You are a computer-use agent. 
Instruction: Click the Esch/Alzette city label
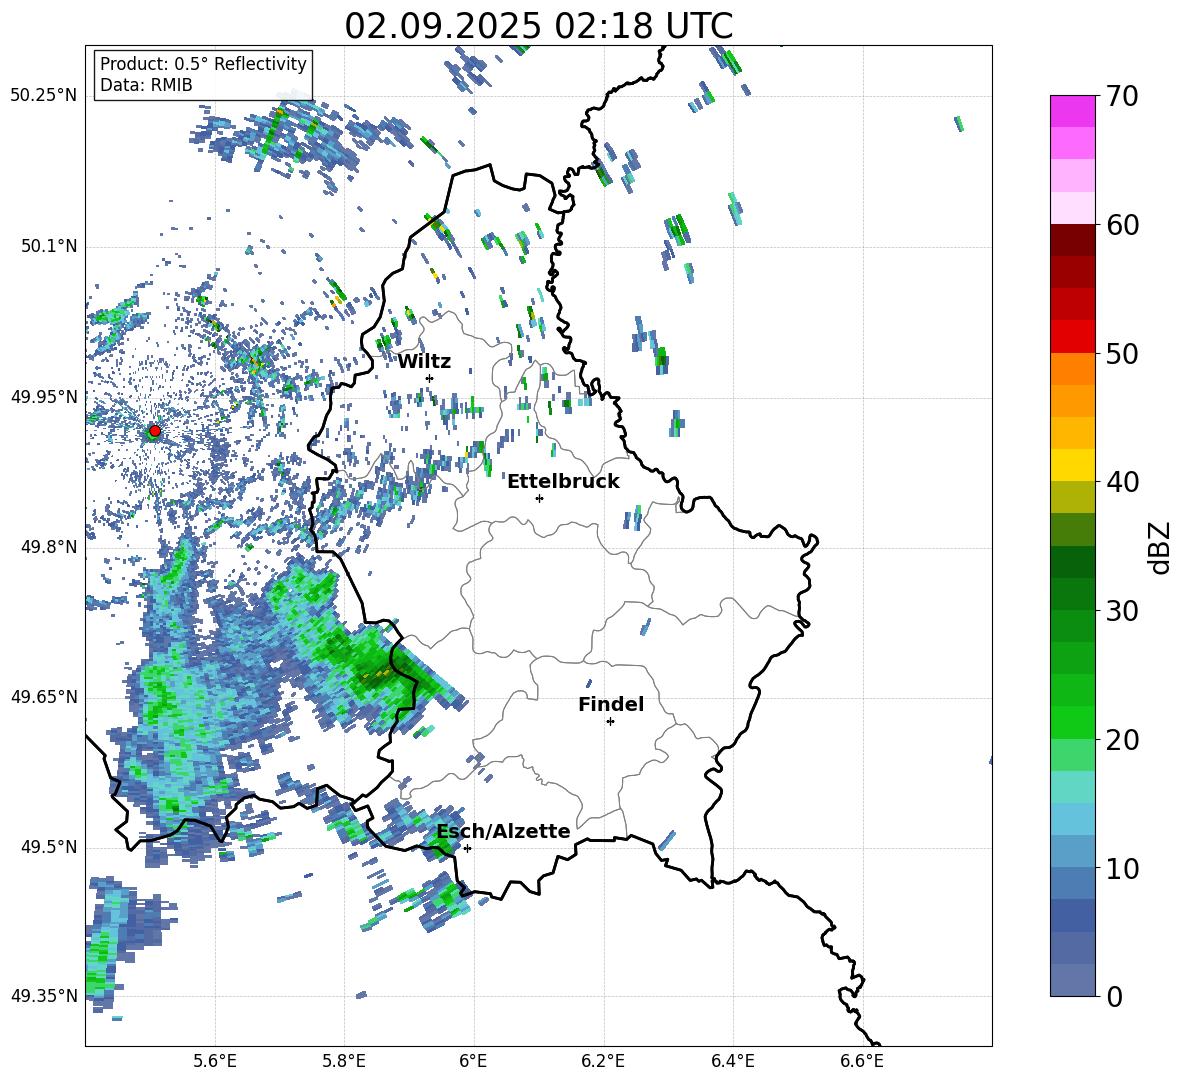tap(504, 832)
